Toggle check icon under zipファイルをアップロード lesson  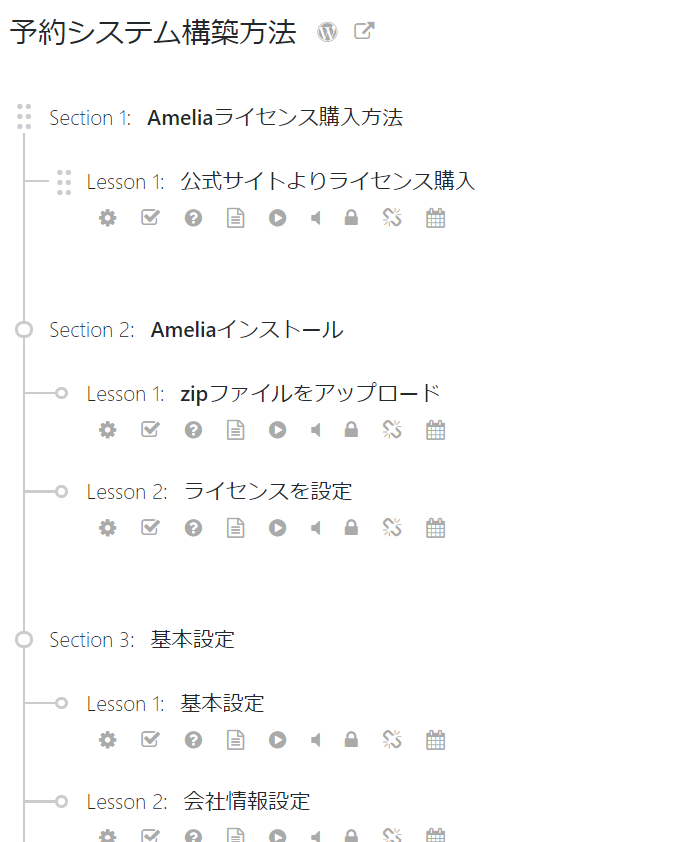pyautogui.click(x=150, y=429)
